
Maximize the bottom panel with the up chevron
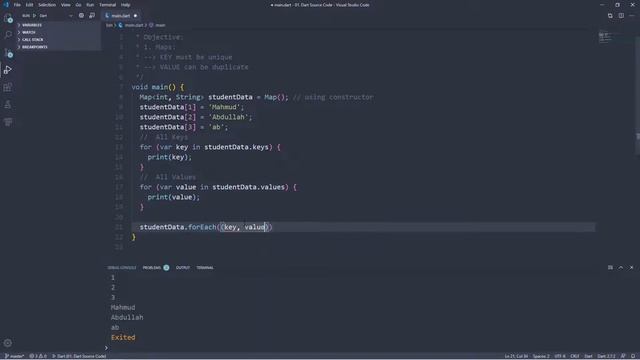tap(621, 267)
